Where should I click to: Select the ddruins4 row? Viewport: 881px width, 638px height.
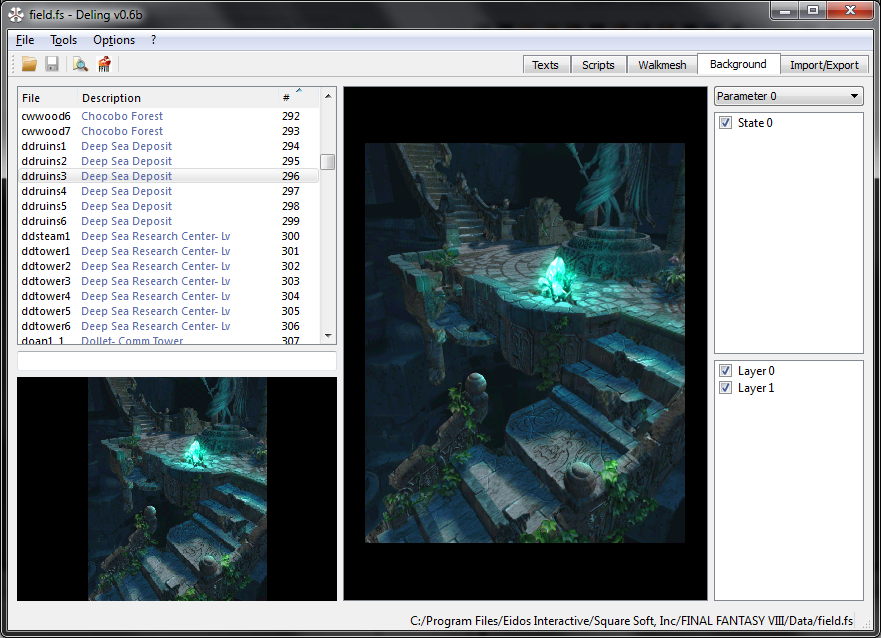coord(169,192)
